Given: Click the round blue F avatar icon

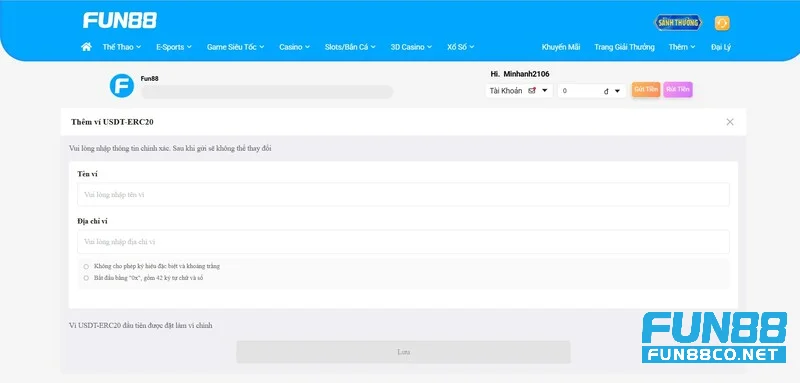Looking at the screenshot, I should (122, 86).
